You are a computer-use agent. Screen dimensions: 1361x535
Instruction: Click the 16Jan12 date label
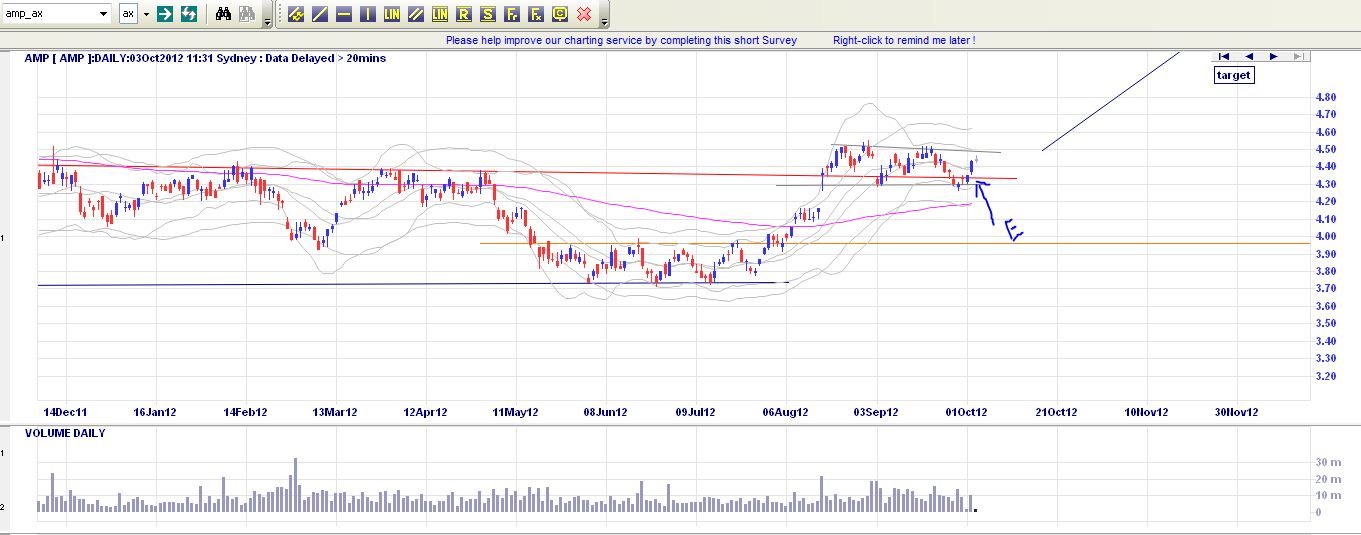coord(155,412)
